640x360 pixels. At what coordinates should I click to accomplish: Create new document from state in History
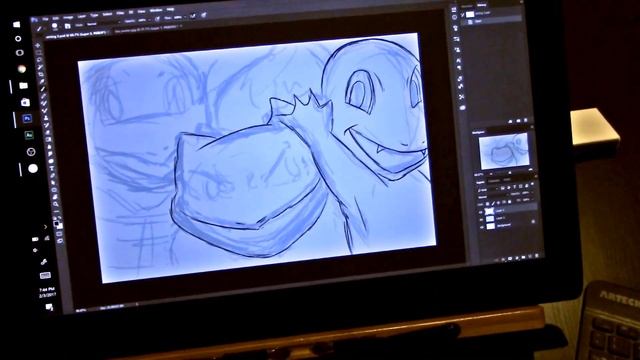tap(510, 121)
